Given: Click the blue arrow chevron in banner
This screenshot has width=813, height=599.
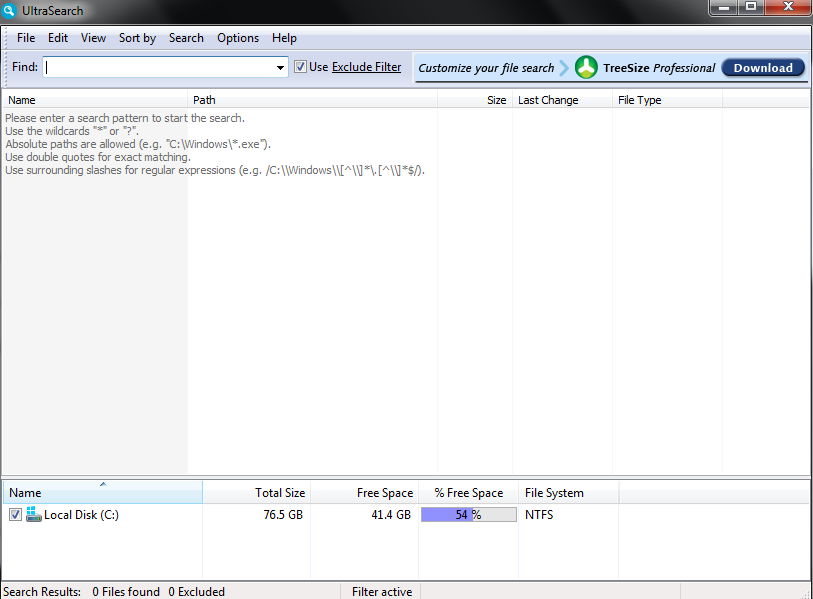Looking at the screenshot, I should (564, 67).
